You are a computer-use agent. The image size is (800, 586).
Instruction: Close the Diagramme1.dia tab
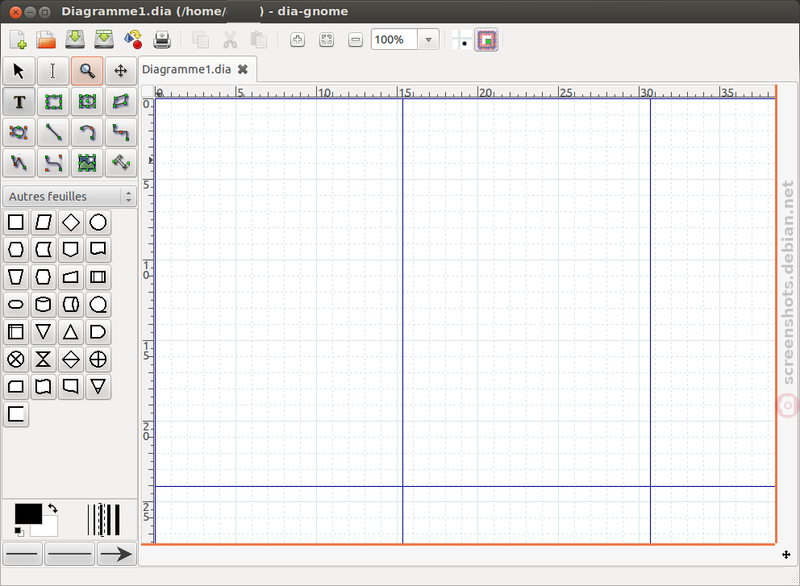point(243,69)
